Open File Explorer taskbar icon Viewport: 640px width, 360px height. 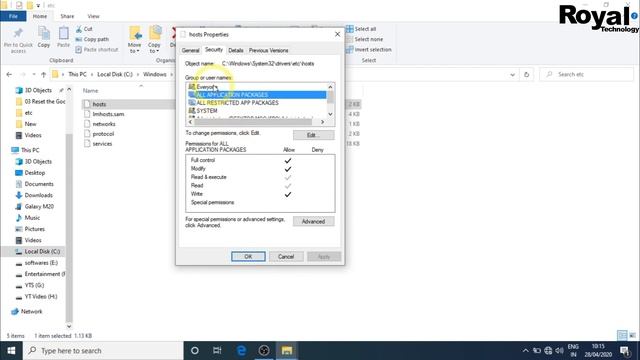point(287,351)
